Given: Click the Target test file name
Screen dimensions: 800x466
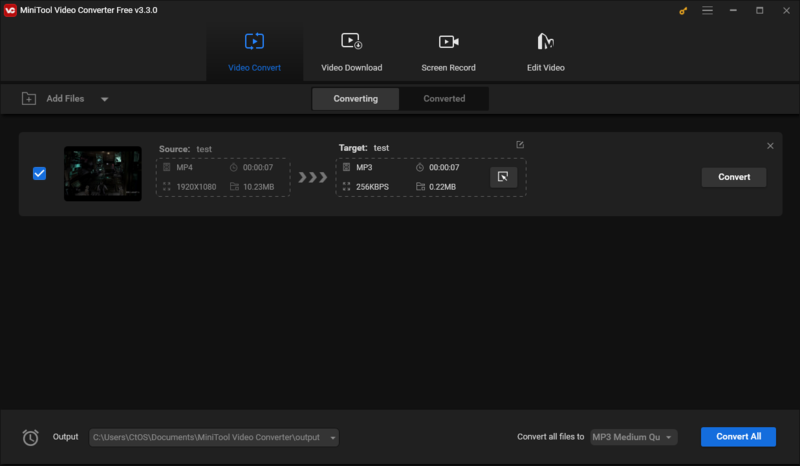Looking at the screenshot, I should (381, 148).
